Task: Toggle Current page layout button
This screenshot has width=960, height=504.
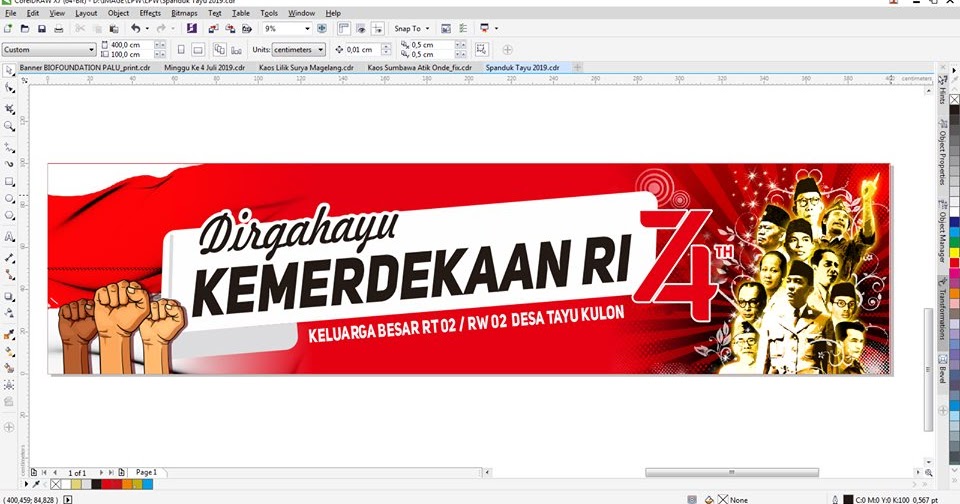Action: 236,50
